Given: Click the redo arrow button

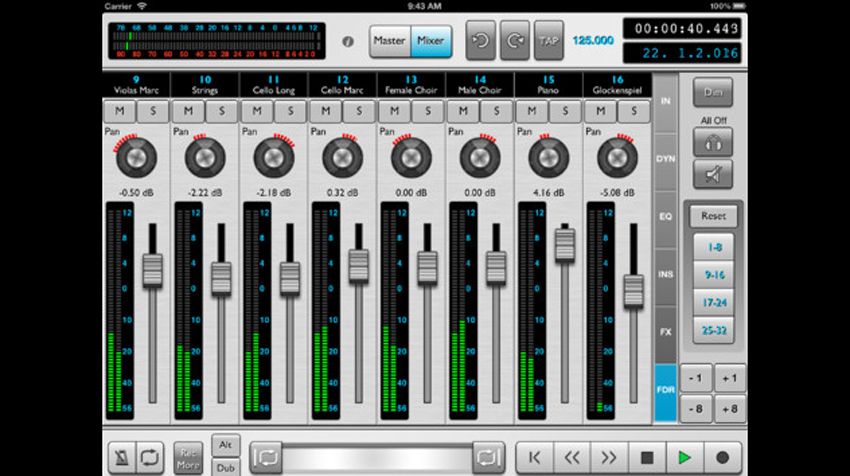Looking at the screenshot, I should point(514,41).
